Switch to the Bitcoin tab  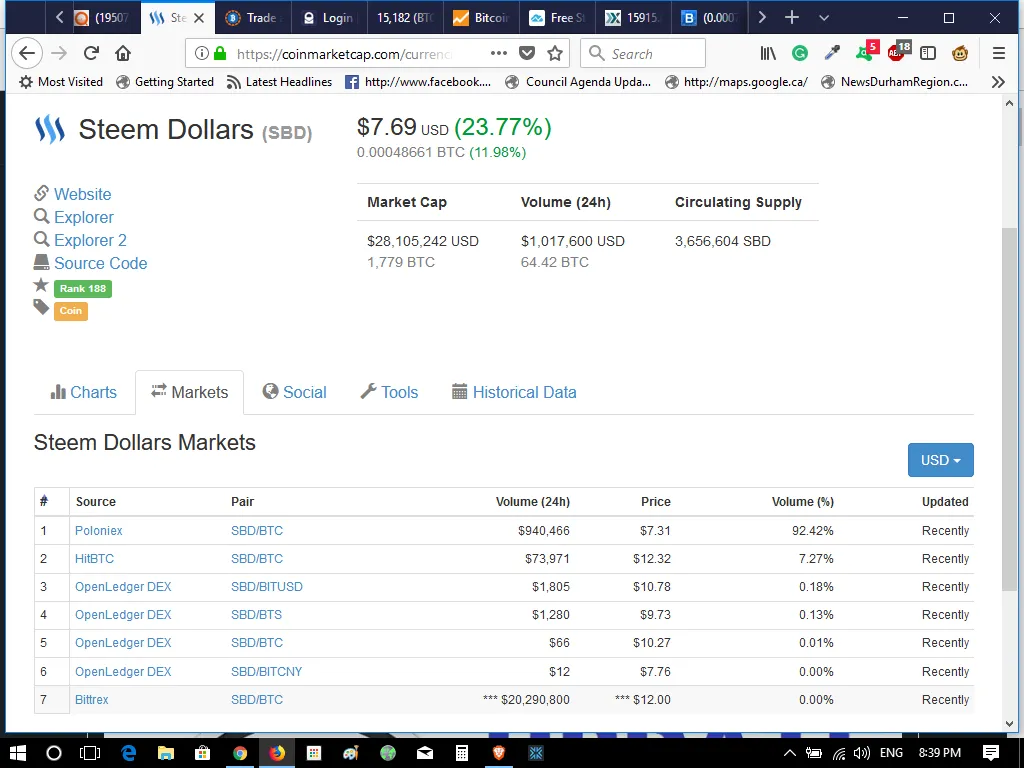pyautogui.click(x=481, y=18)
